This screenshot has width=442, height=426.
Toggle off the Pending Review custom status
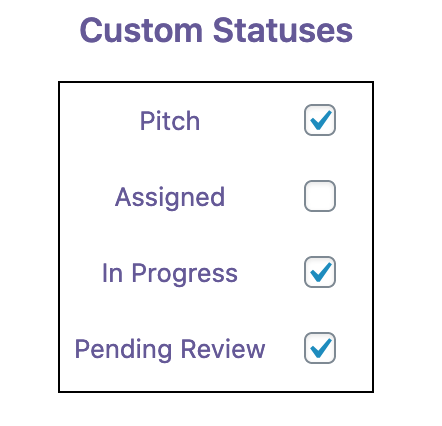320,348
